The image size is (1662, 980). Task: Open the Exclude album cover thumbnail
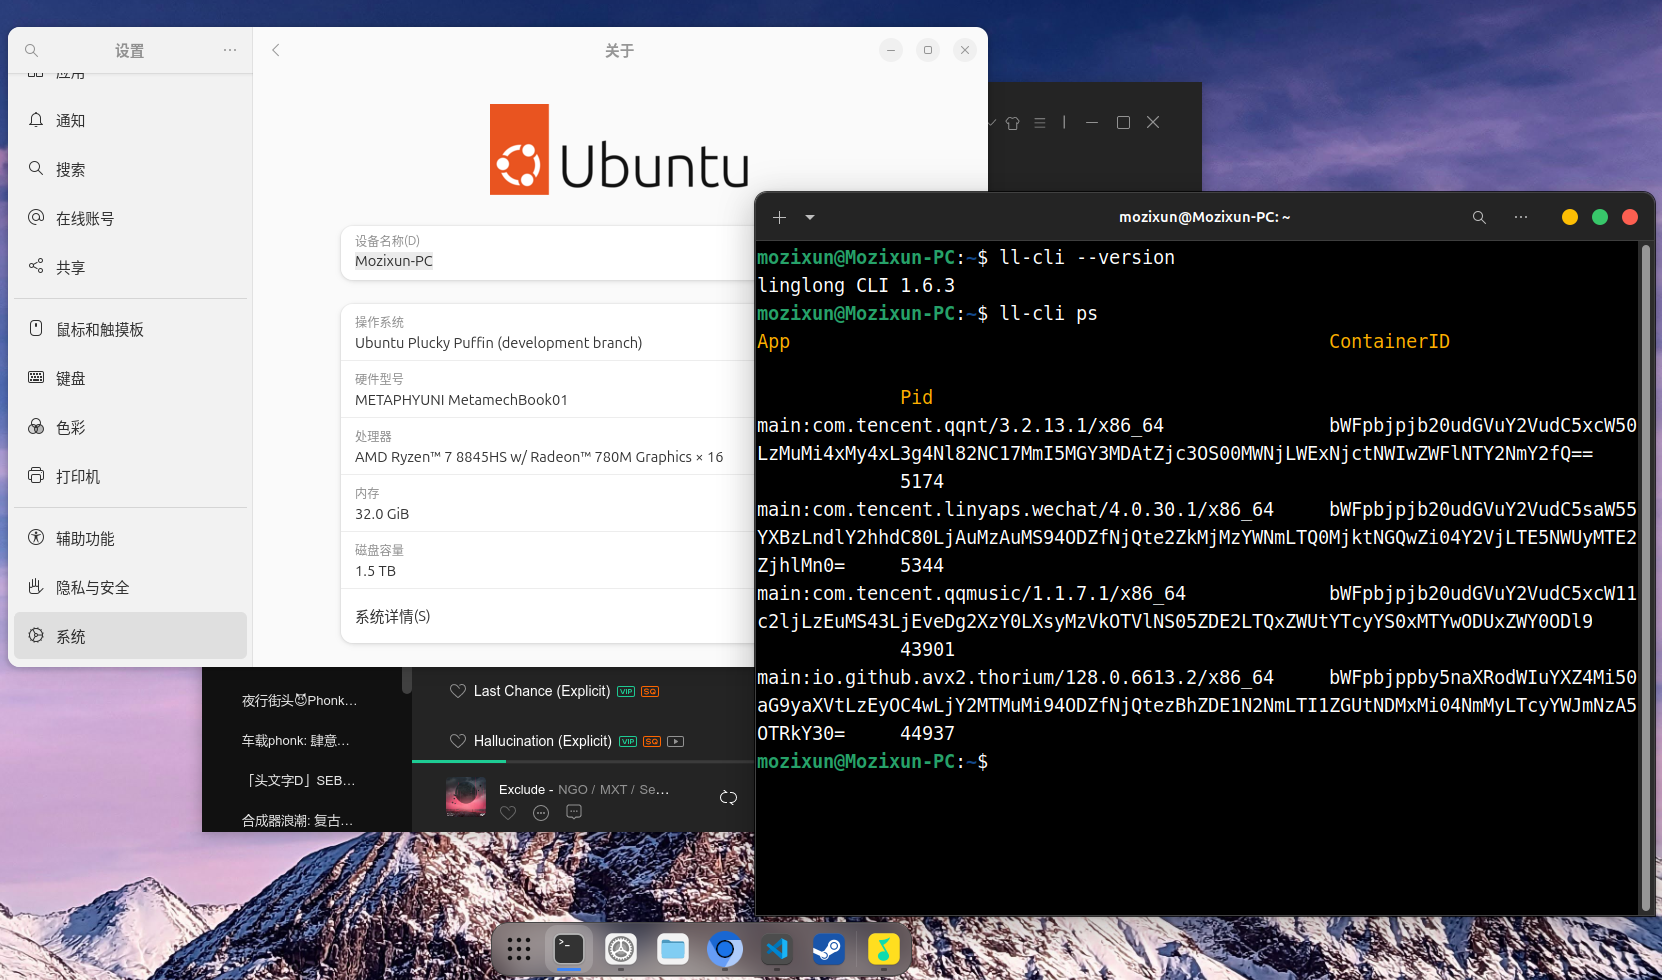tap(466, 797)
